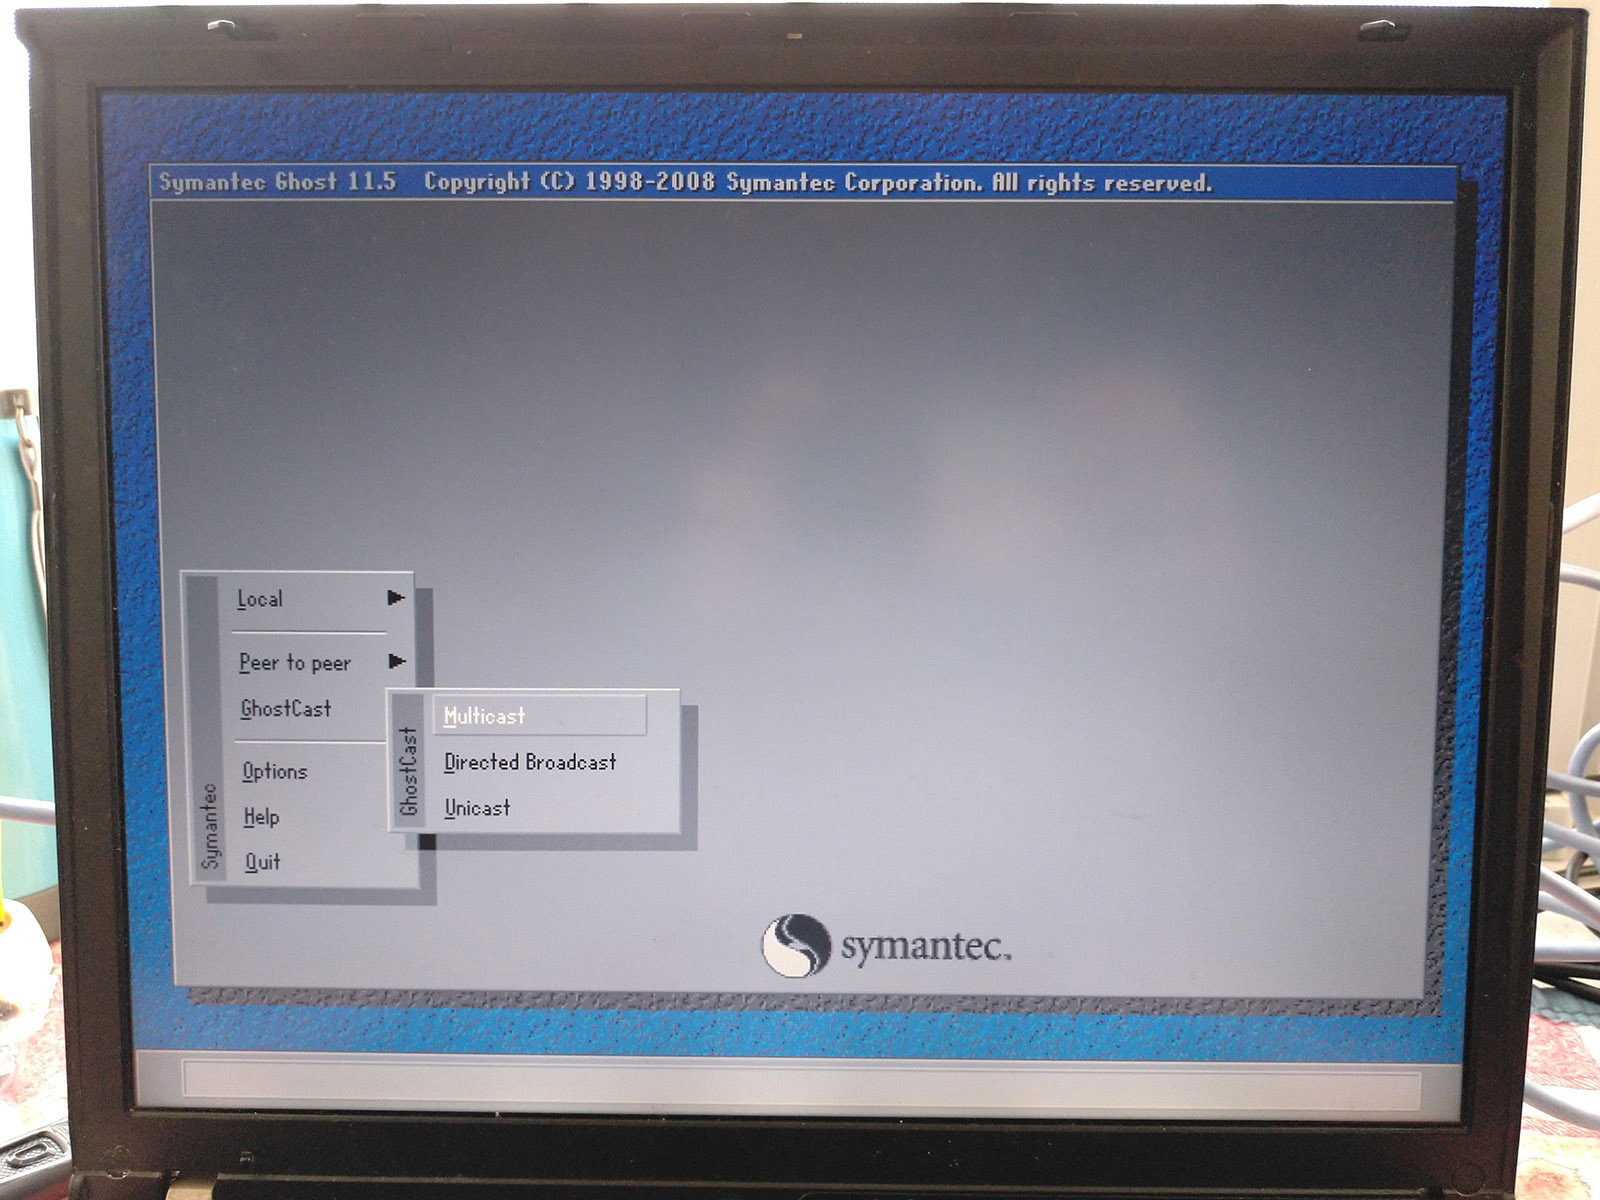Select Multicast in GhostCast submenu
The width and height of the screenshot is (1600, 1200).
pyautogui.click(x=540, y=716)
